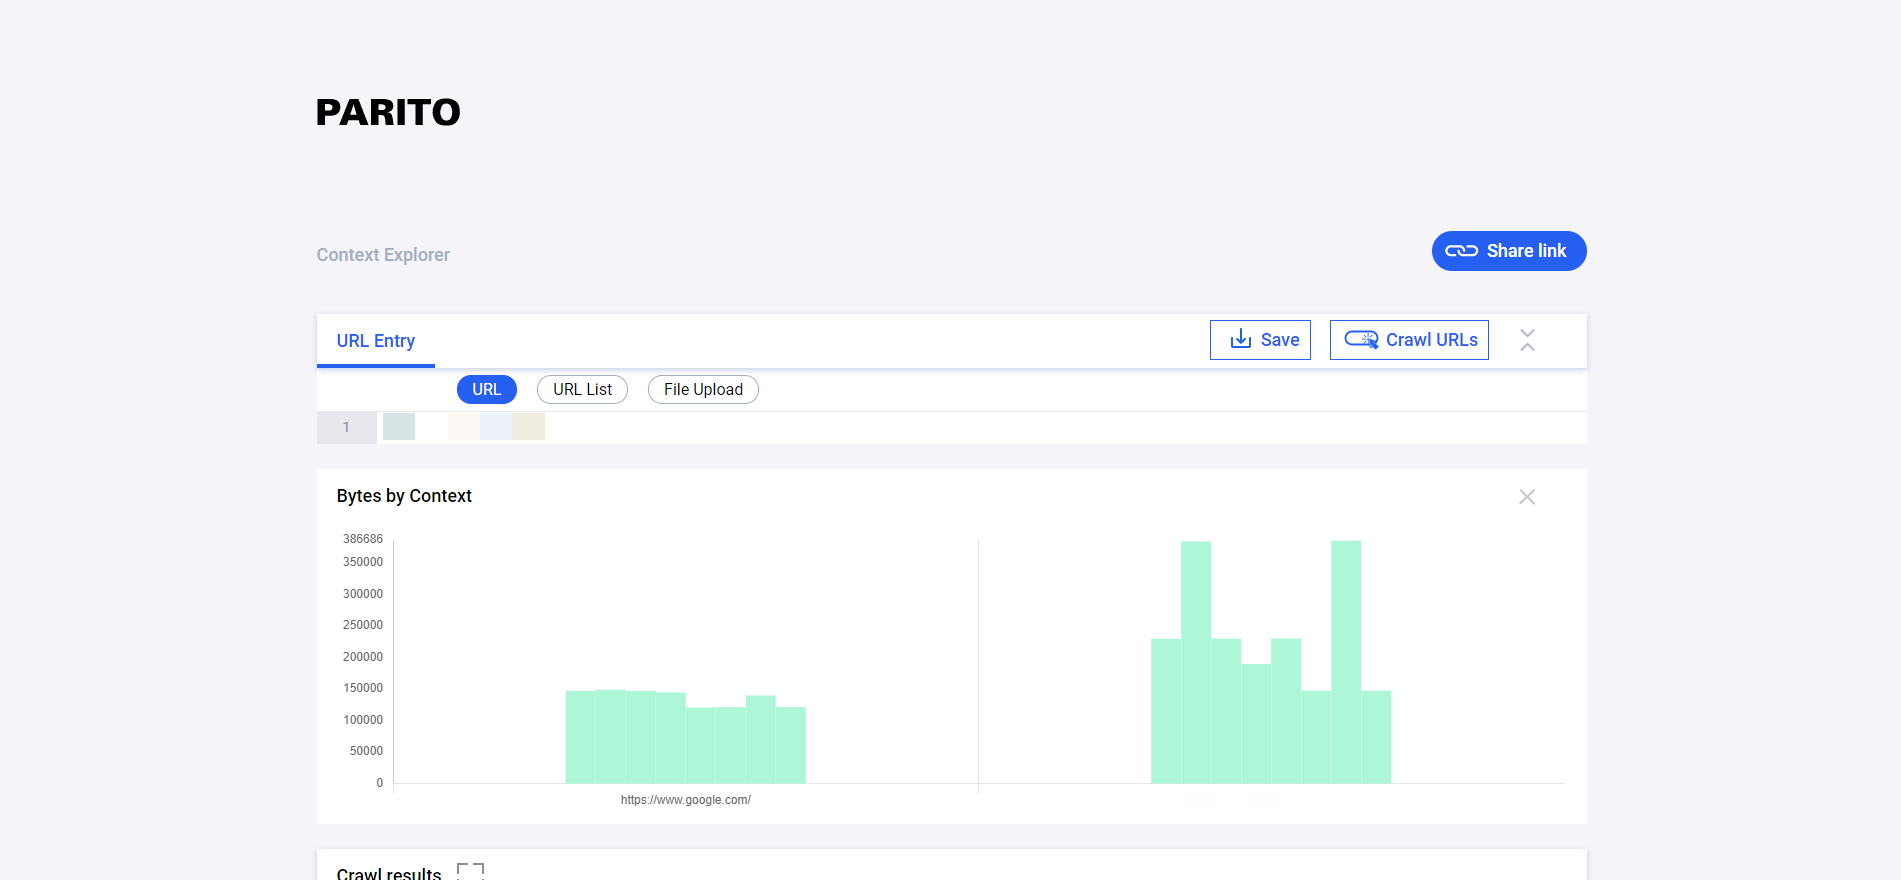Collapse the URL Entry panel
Screen dimensions: 1901x880
(x=1526, y=340)
